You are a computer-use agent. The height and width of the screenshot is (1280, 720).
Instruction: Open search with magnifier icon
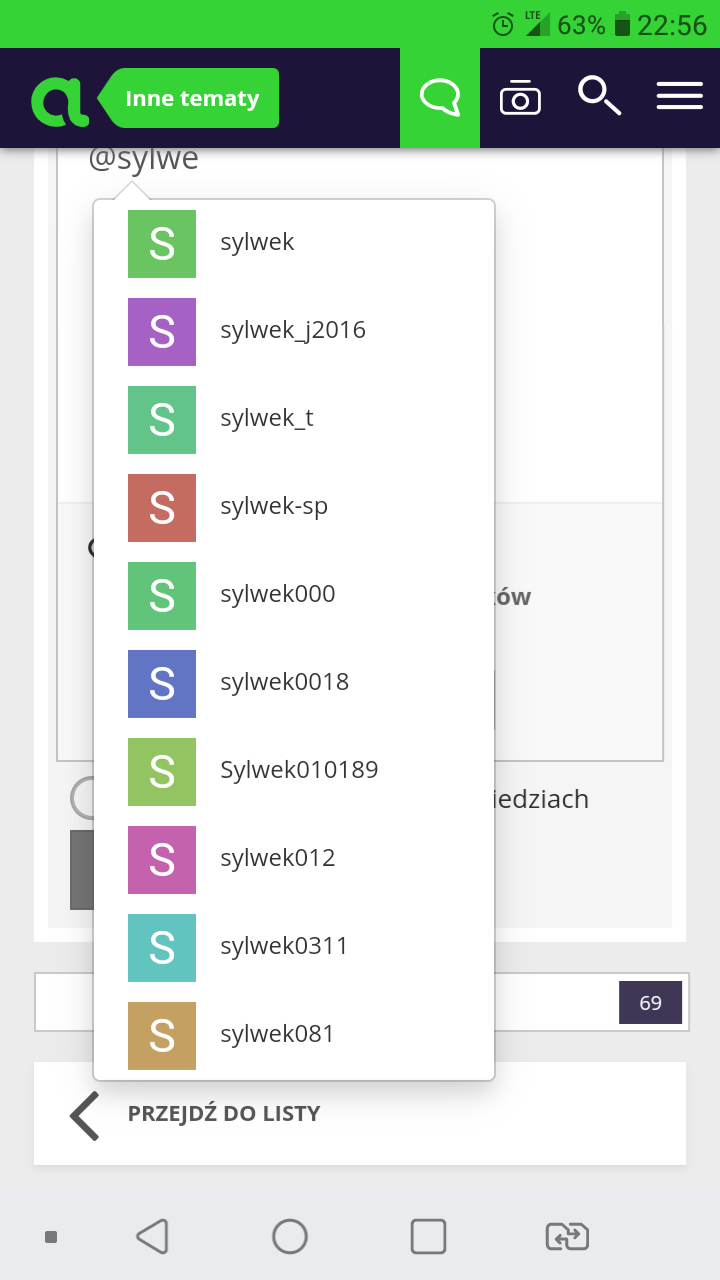[x=599, y=97]
